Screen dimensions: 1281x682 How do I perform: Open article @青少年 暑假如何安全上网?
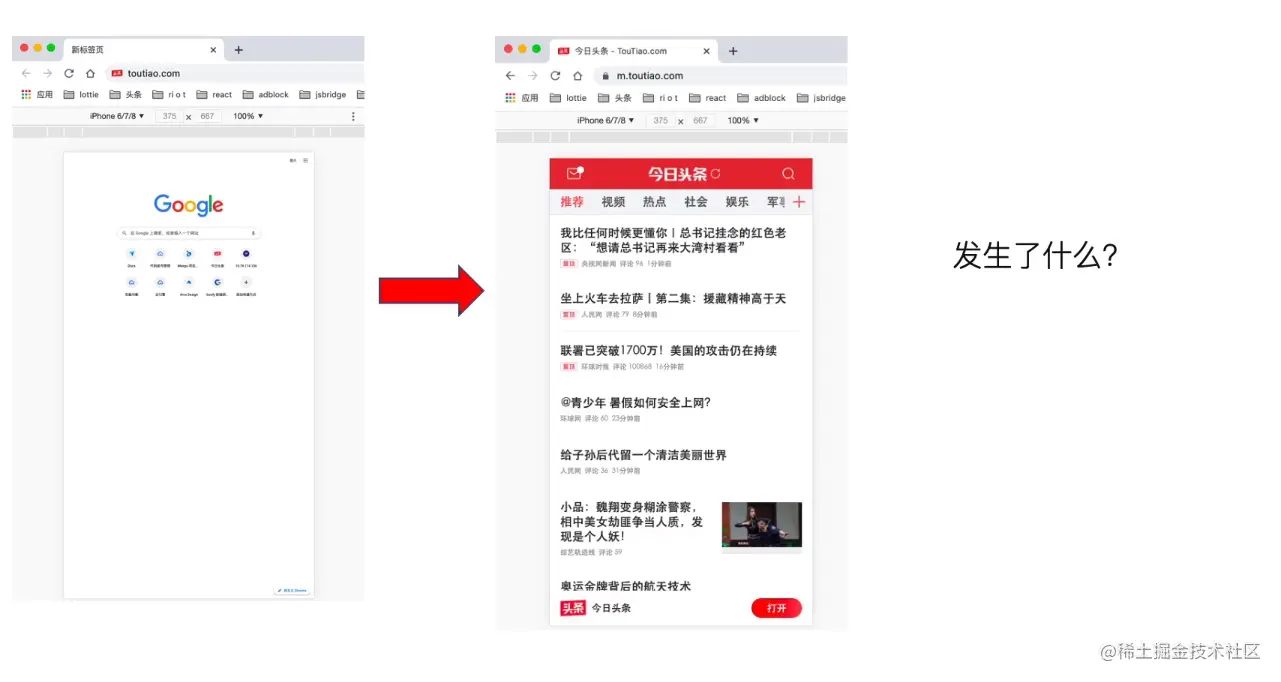(x=635, y=402)
